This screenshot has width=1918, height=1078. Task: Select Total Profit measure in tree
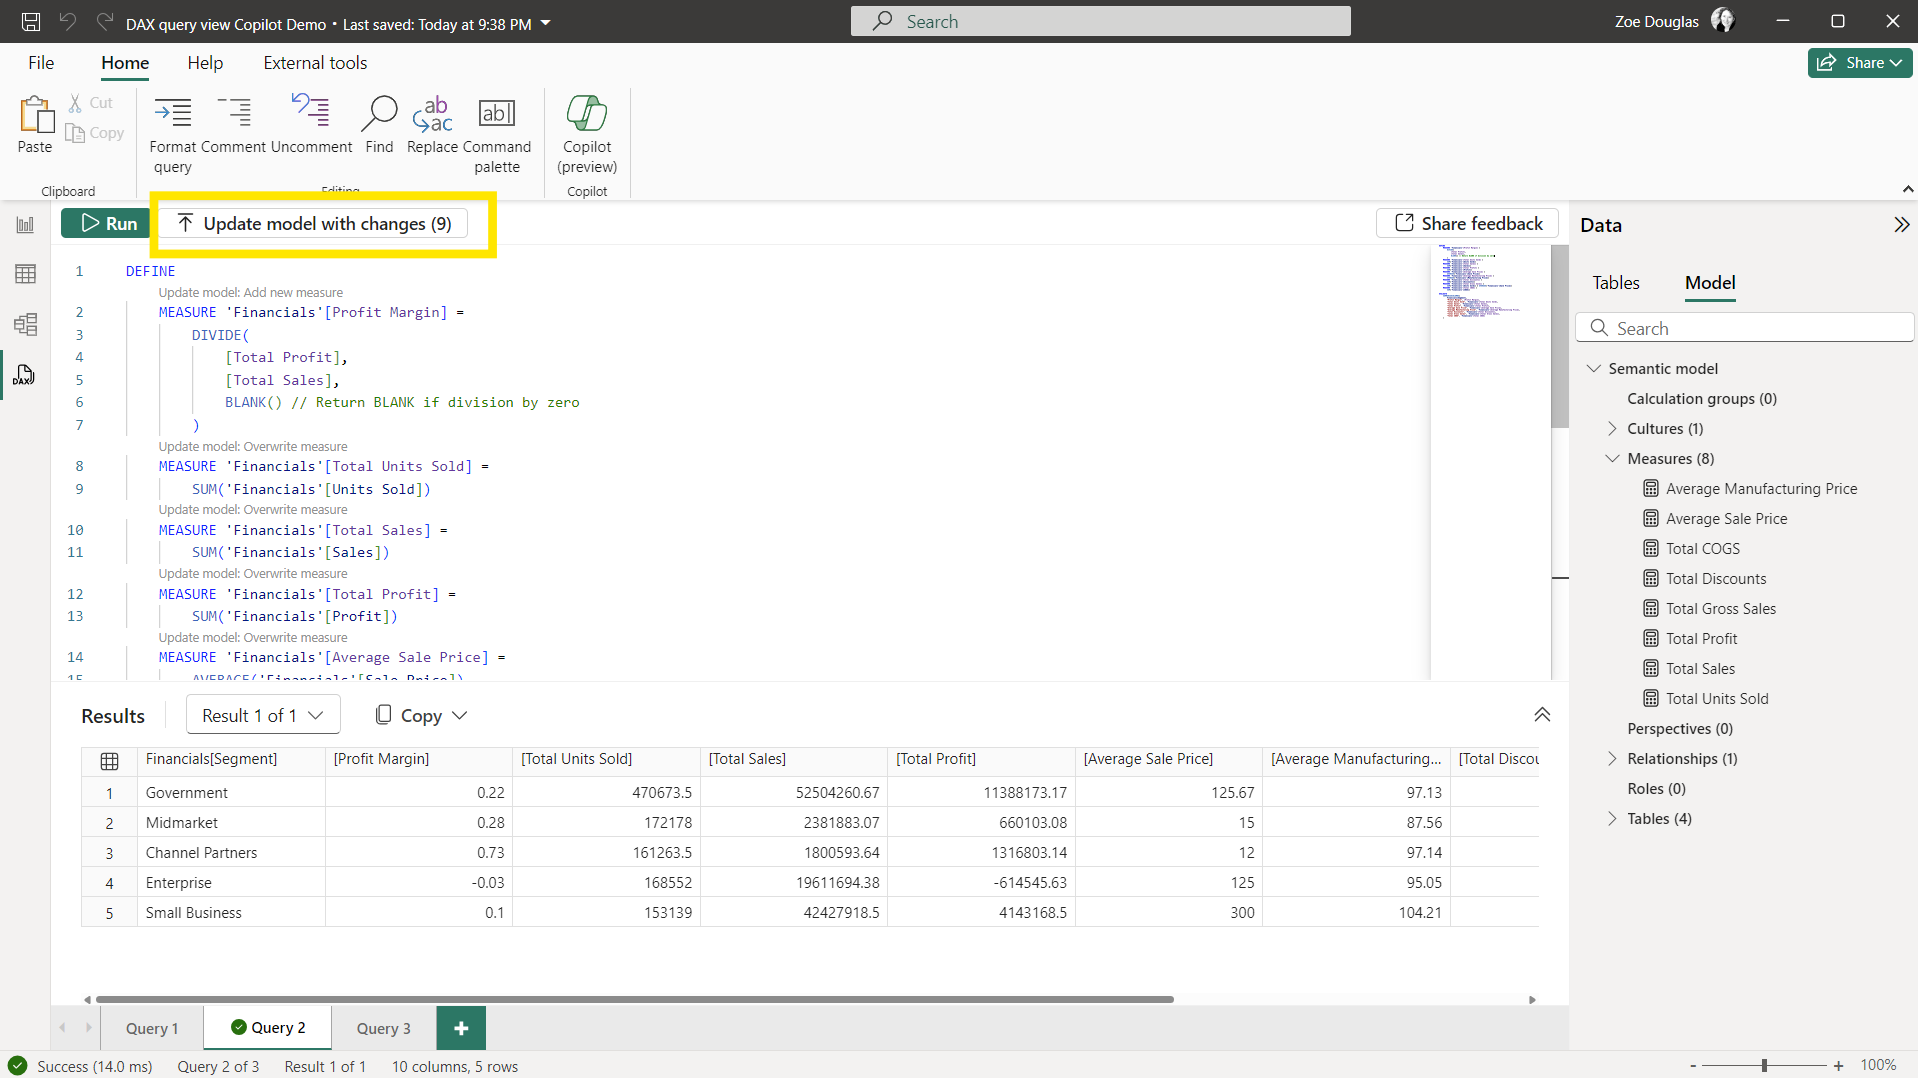1701,638
